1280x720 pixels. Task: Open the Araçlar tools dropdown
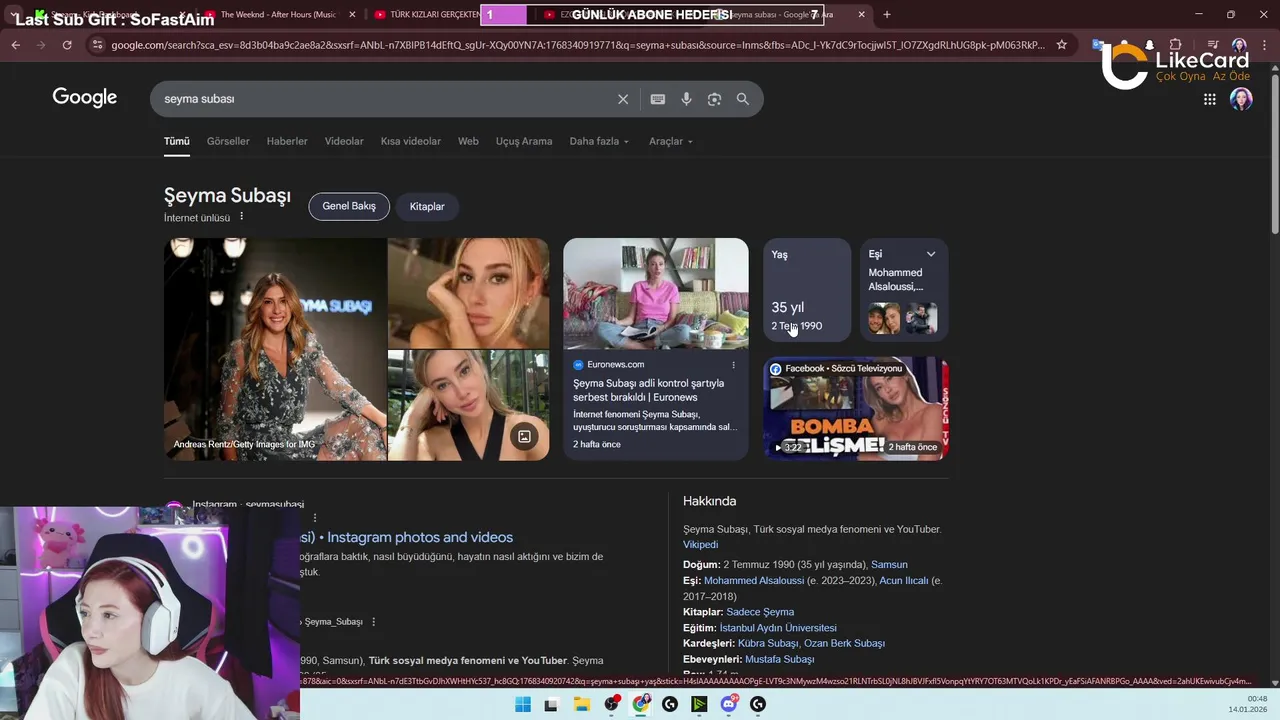point(671,141)
